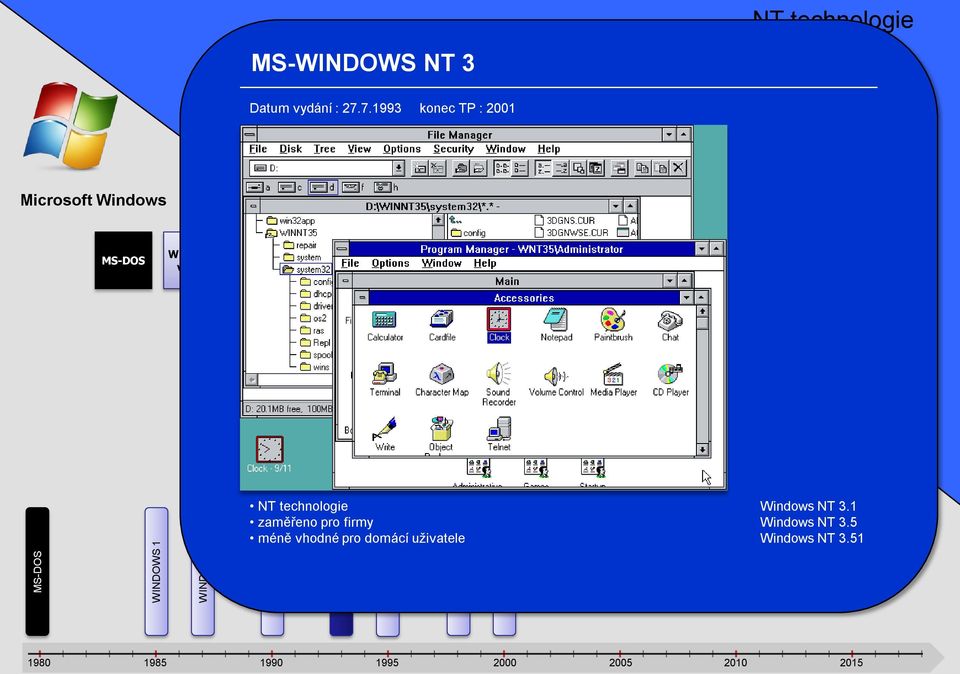Open the File Manager window control-menu box
Image resolution: width=960 pixels, height=674 pixels.
(x=249, y=134)
